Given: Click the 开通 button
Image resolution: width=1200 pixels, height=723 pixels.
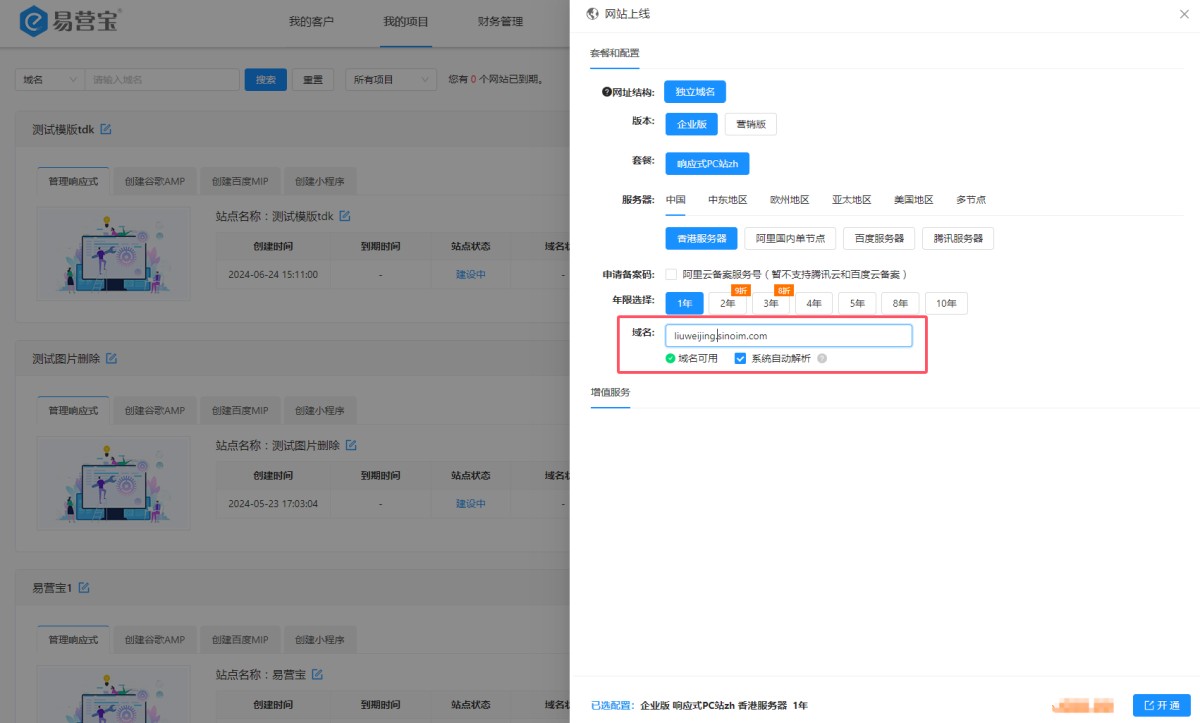Looking at the screenshot, I should coord(1161,705).
